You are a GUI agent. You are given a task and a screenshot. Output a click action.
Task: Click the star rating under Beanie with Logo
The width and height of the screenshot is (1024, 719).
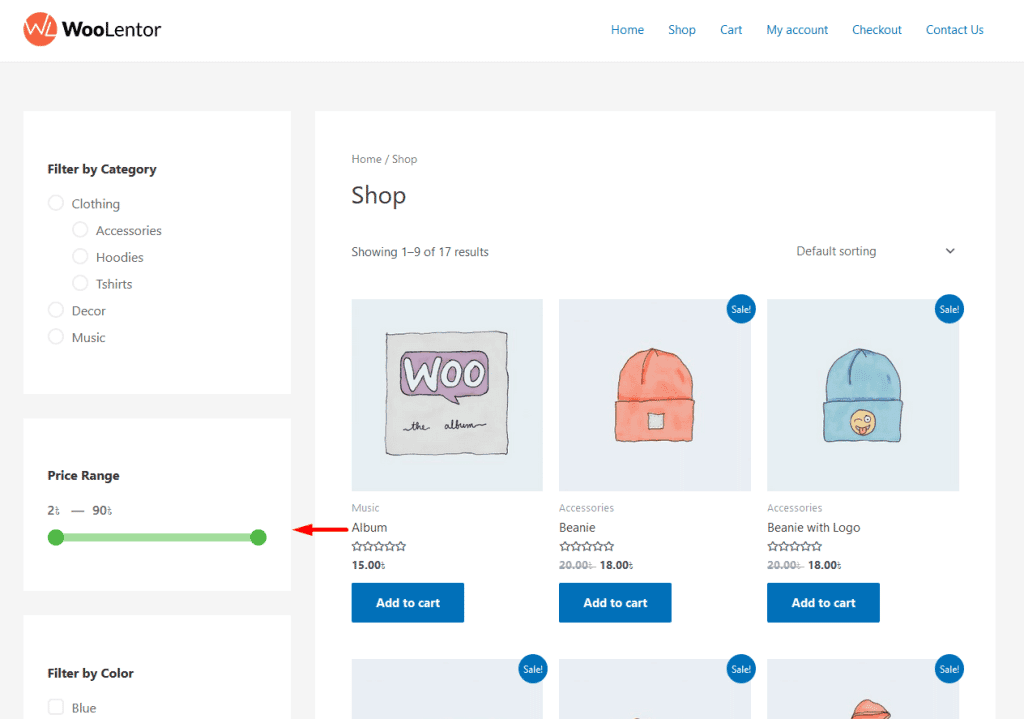[795, 547]
